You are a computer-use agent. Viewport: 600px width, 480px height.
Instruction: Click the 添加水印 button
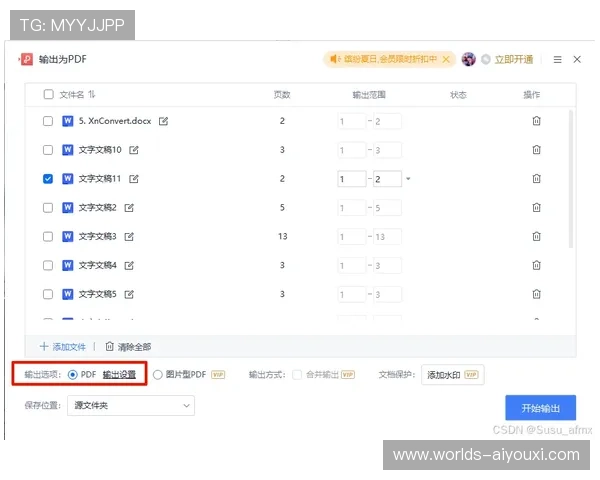452,374
